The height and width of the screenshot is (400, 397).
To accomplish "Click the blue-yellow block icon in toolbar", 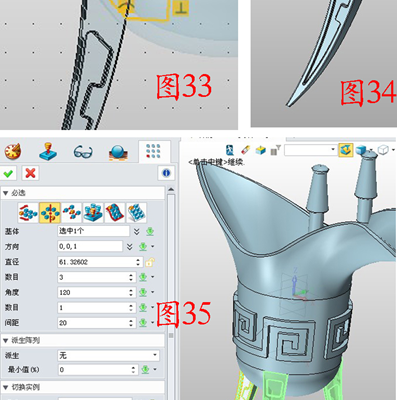I will click(x=261, y=150).
